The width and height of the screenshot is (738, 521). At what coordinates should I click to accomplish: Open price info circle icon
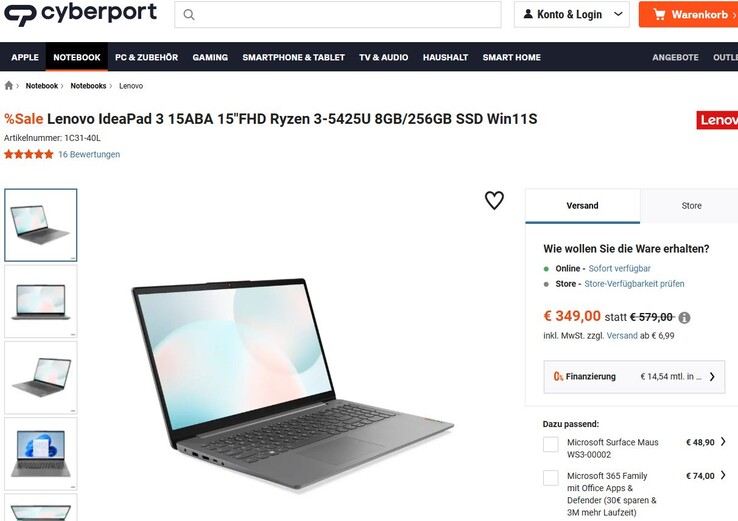pyautogui.click(x=684, y=318)
